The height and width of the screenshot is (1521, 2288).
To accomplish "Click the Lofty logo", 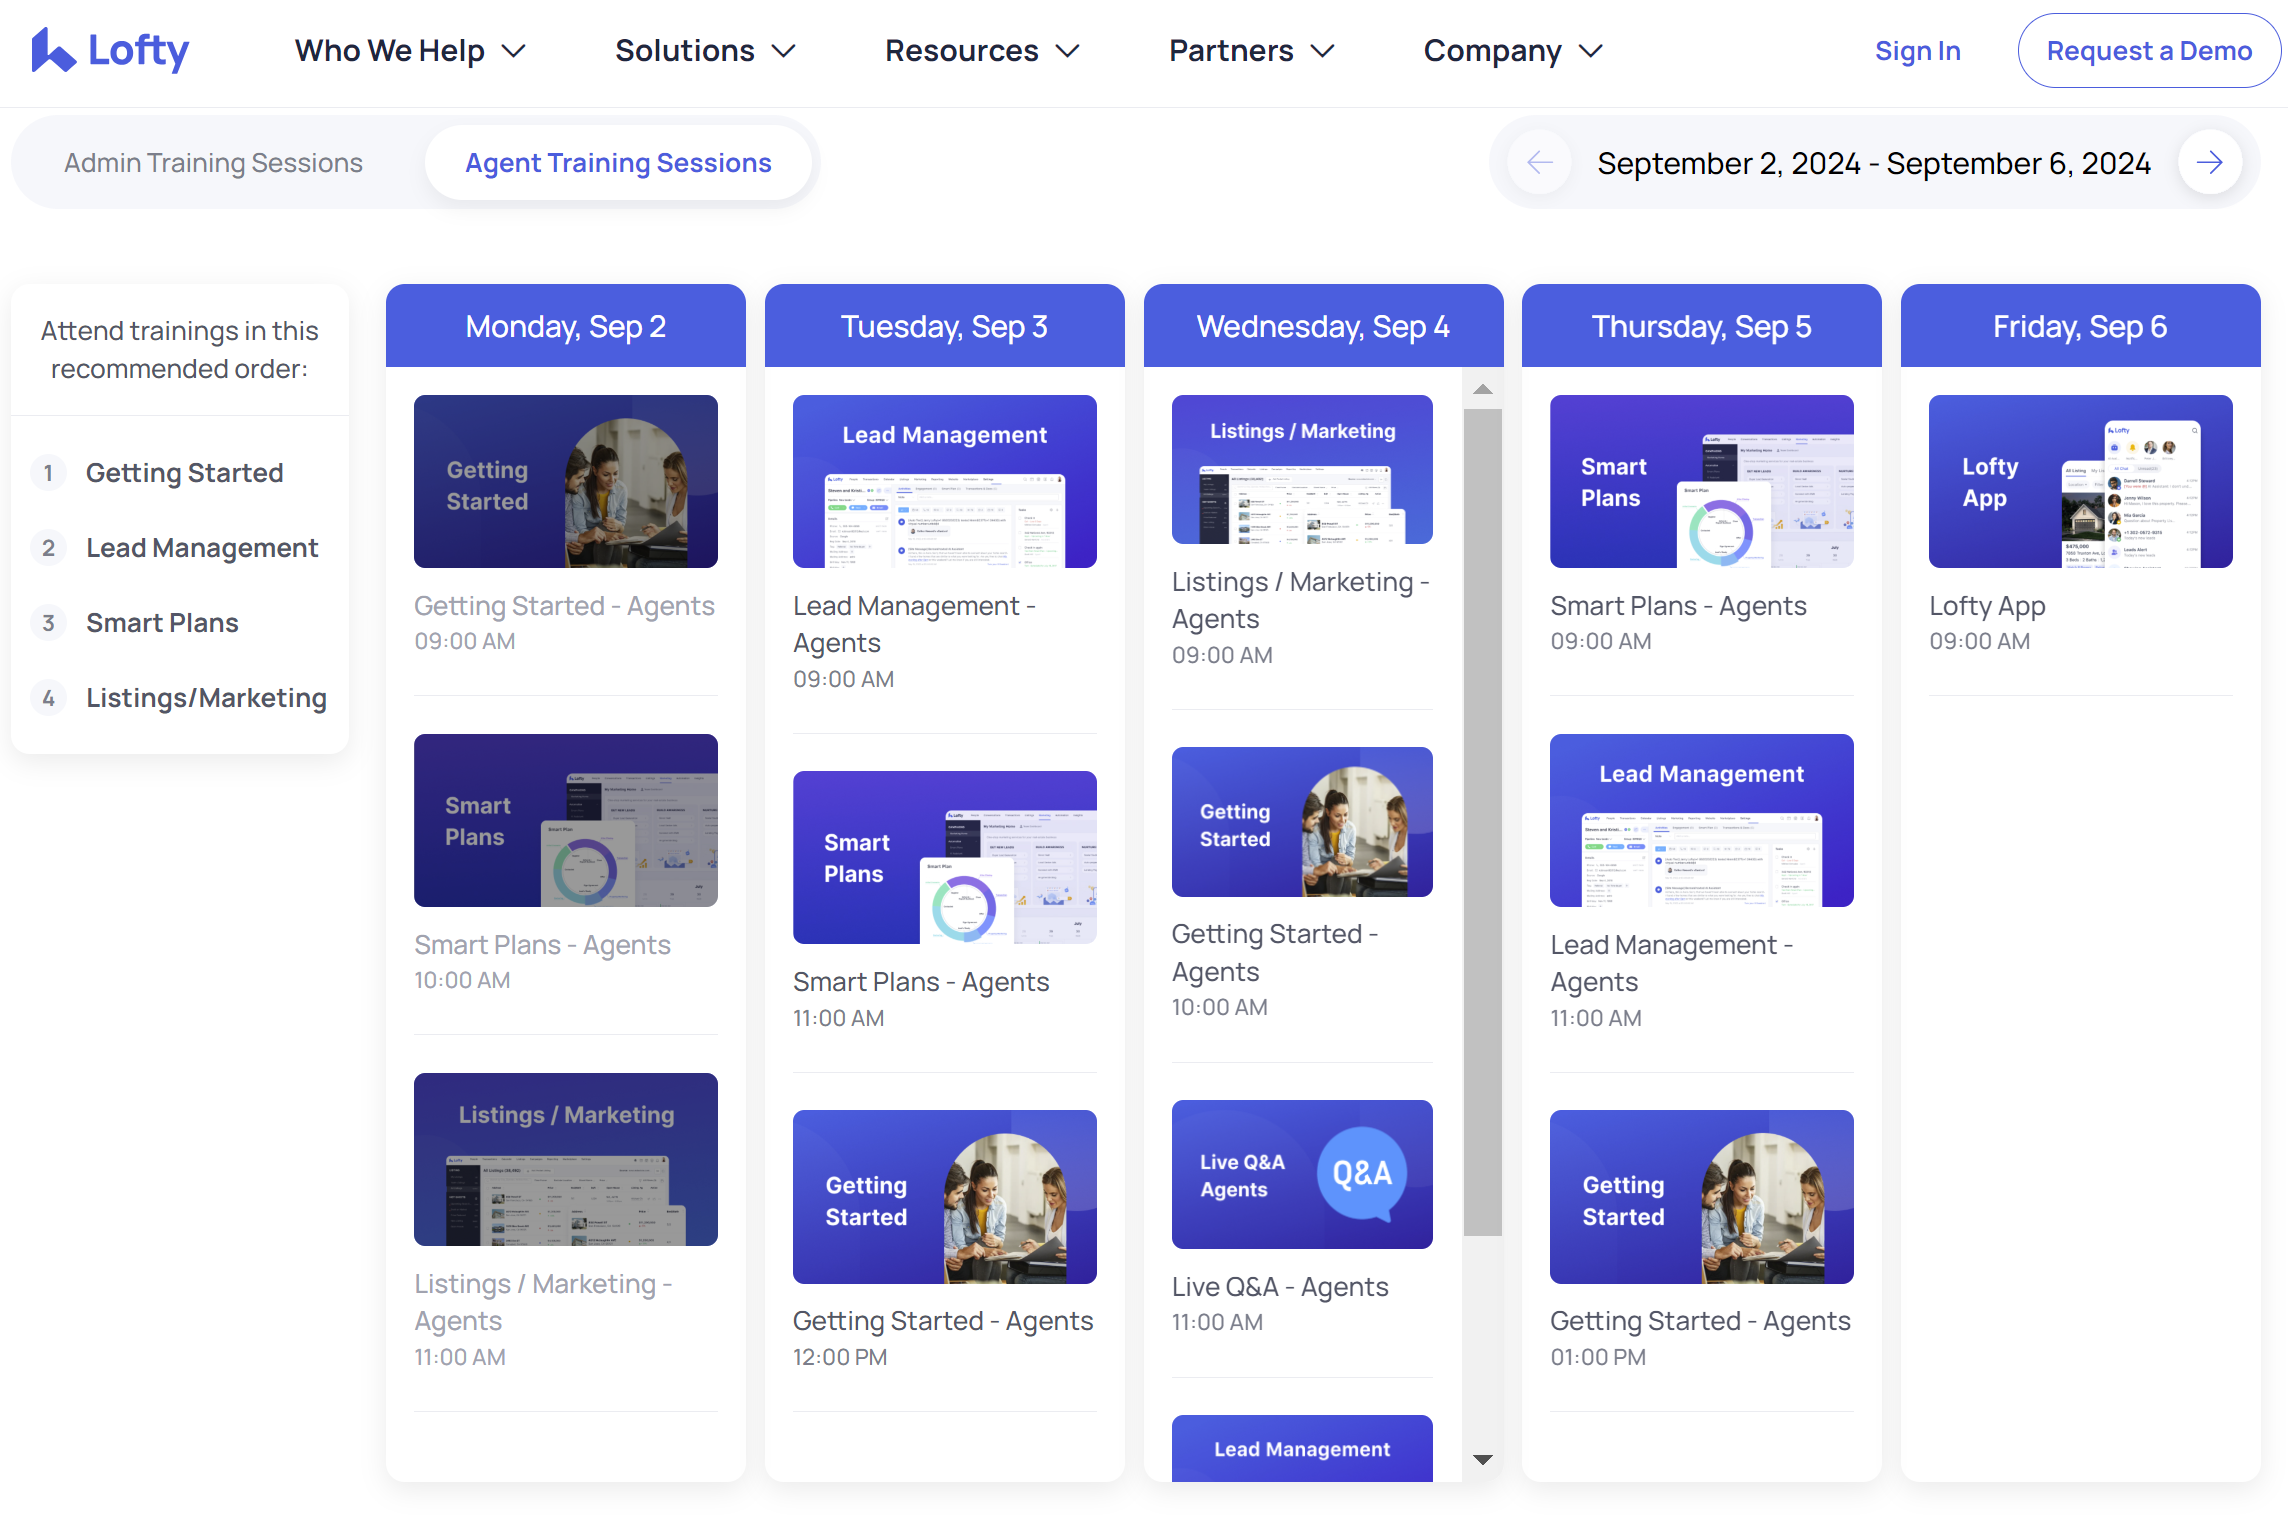I will tap(110, 50).
